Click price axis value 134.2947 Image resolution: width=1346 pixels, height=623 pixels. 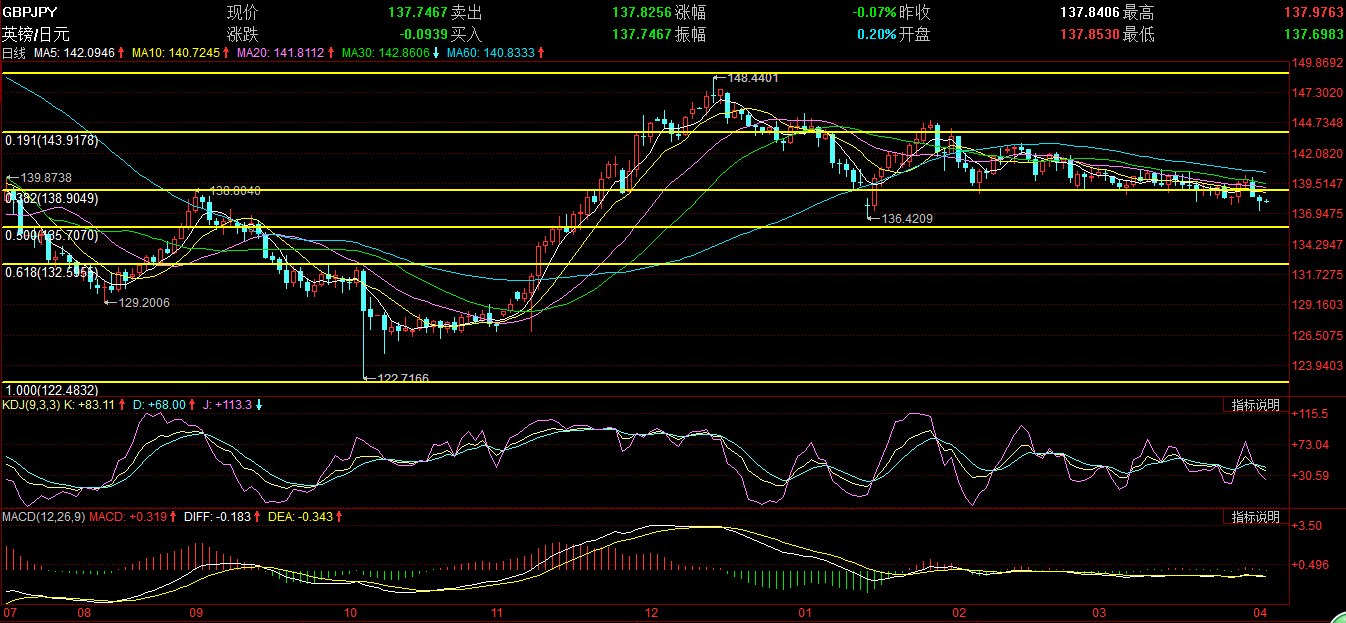(1317, 245)
